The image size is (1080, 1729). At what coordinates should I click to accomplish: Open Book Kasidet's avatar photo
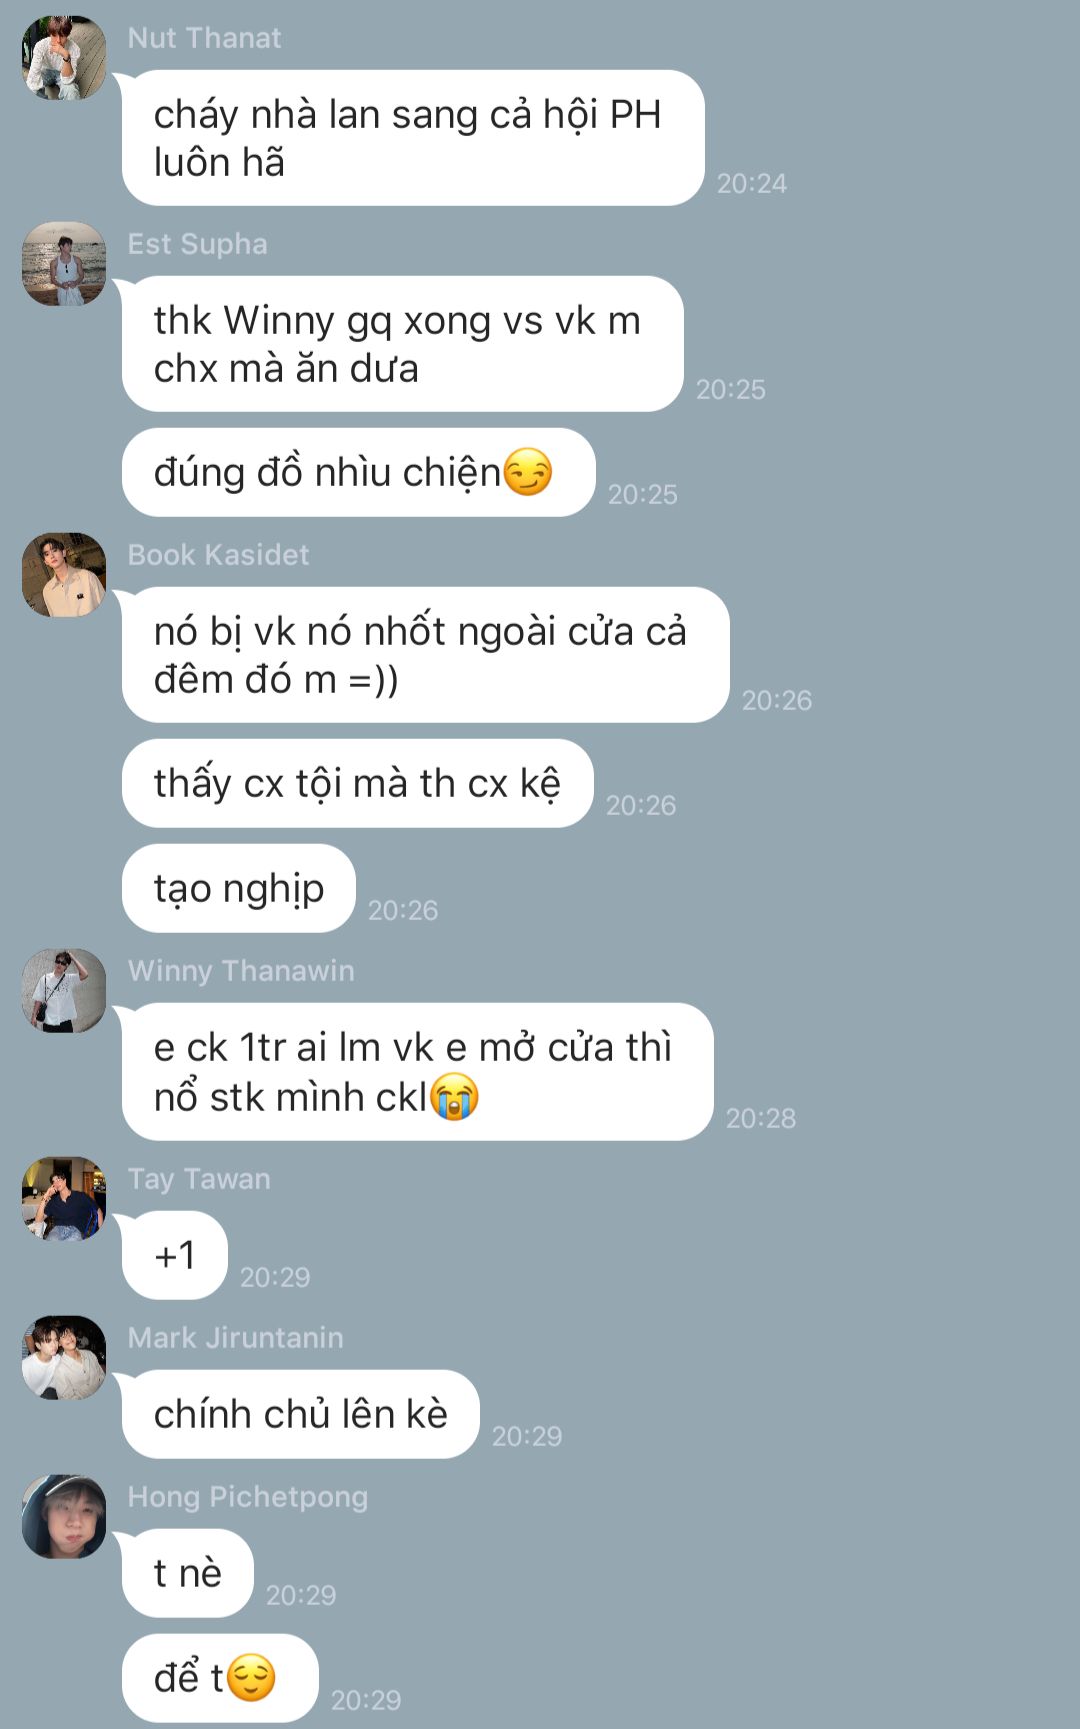[x=64, y=575]
